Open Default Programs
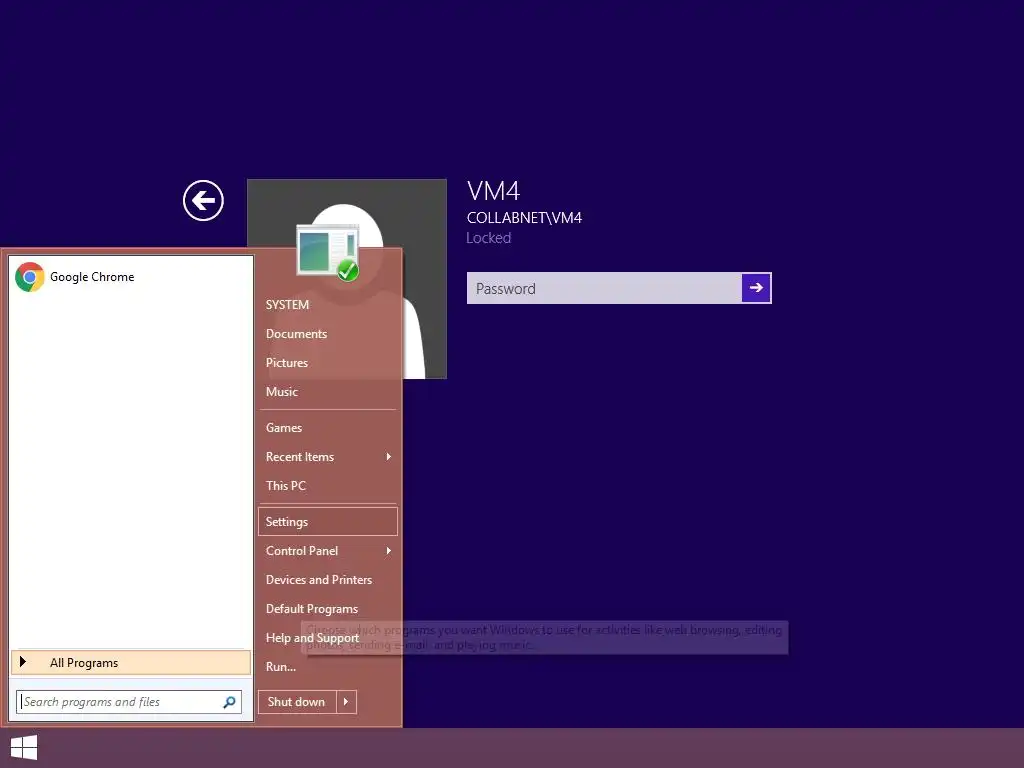 click(x=312, y=609)
